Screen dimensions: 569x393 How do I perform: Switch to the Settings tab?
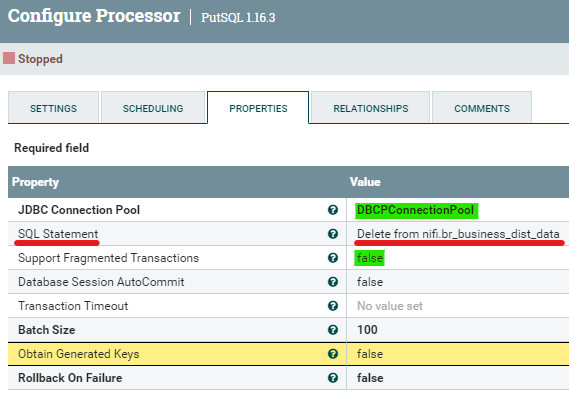coord(53,108)
